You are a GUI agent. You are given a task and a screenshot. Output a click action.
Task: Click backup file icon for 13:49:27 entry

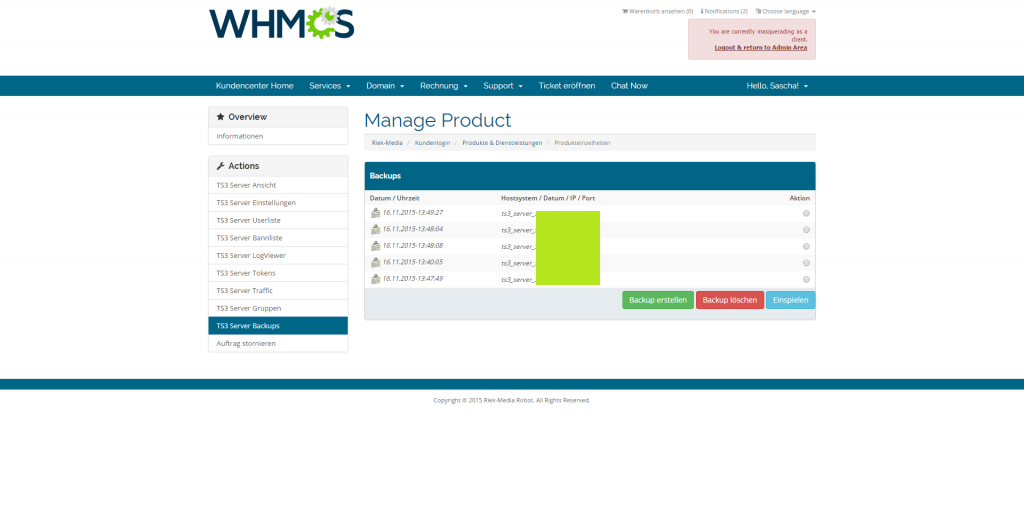coord(375,213)
